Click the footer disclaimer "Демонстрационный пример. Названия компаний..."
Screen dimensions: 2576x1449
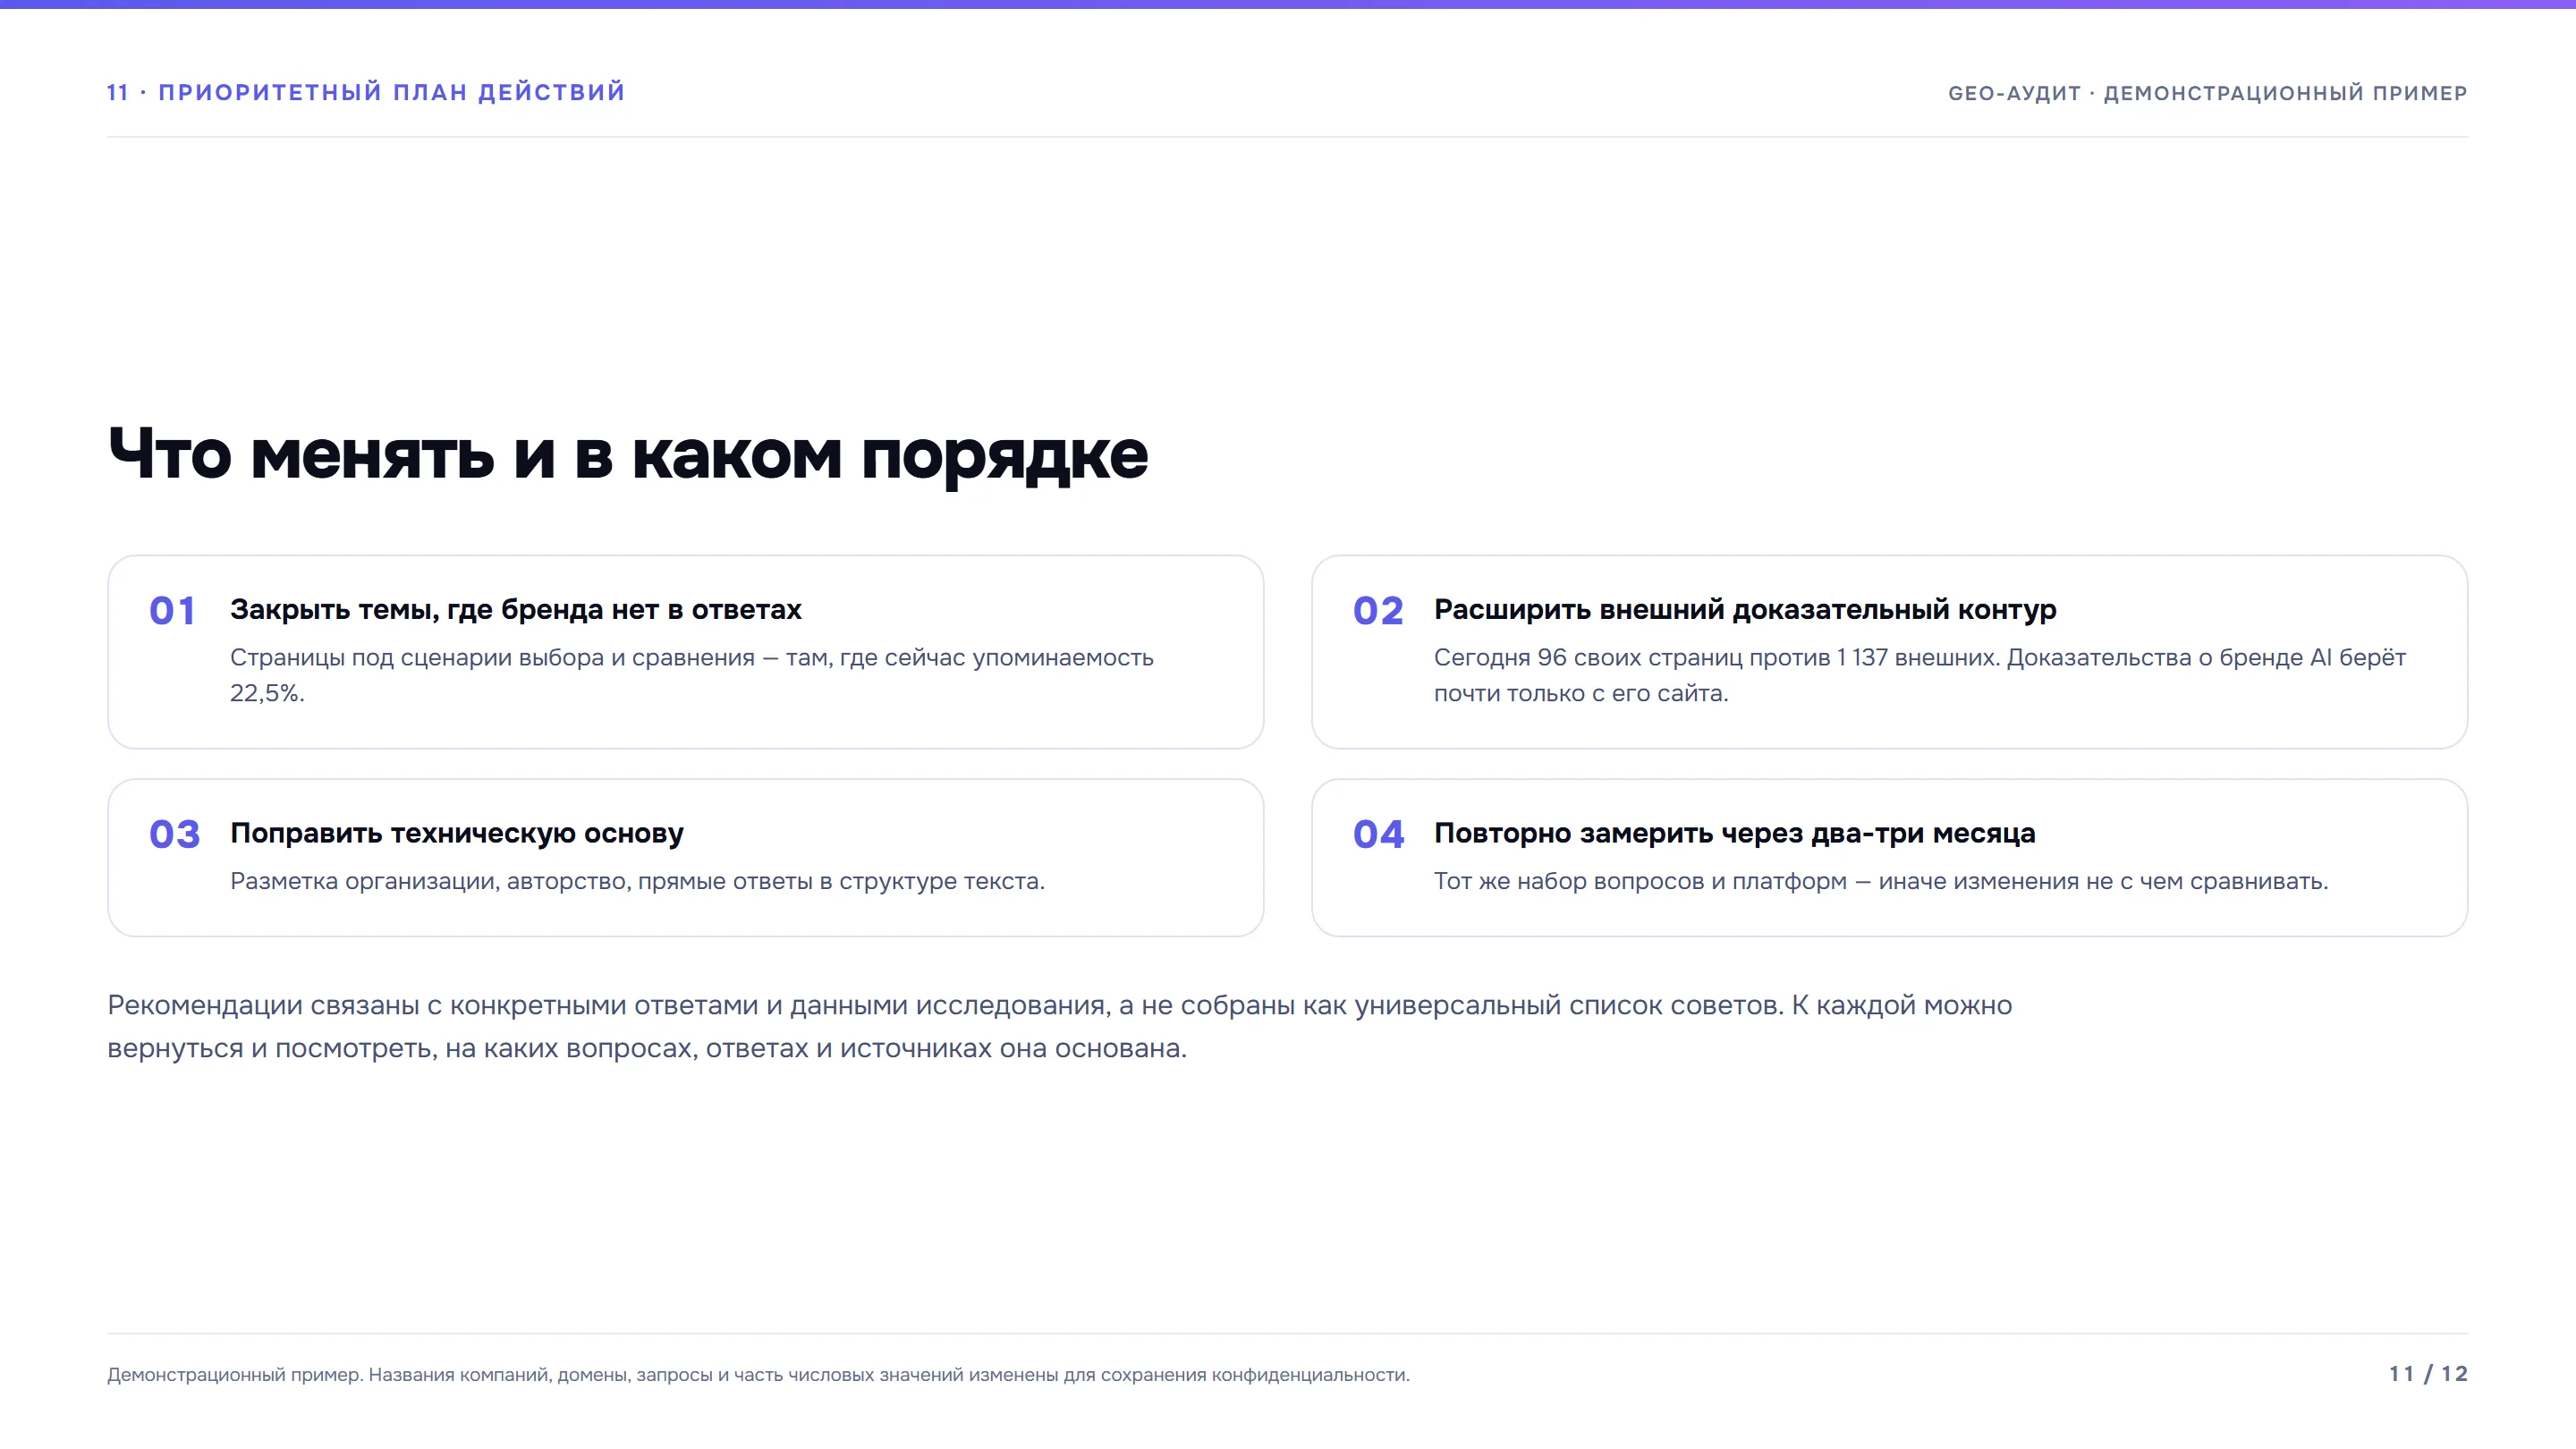(758, 1375)
